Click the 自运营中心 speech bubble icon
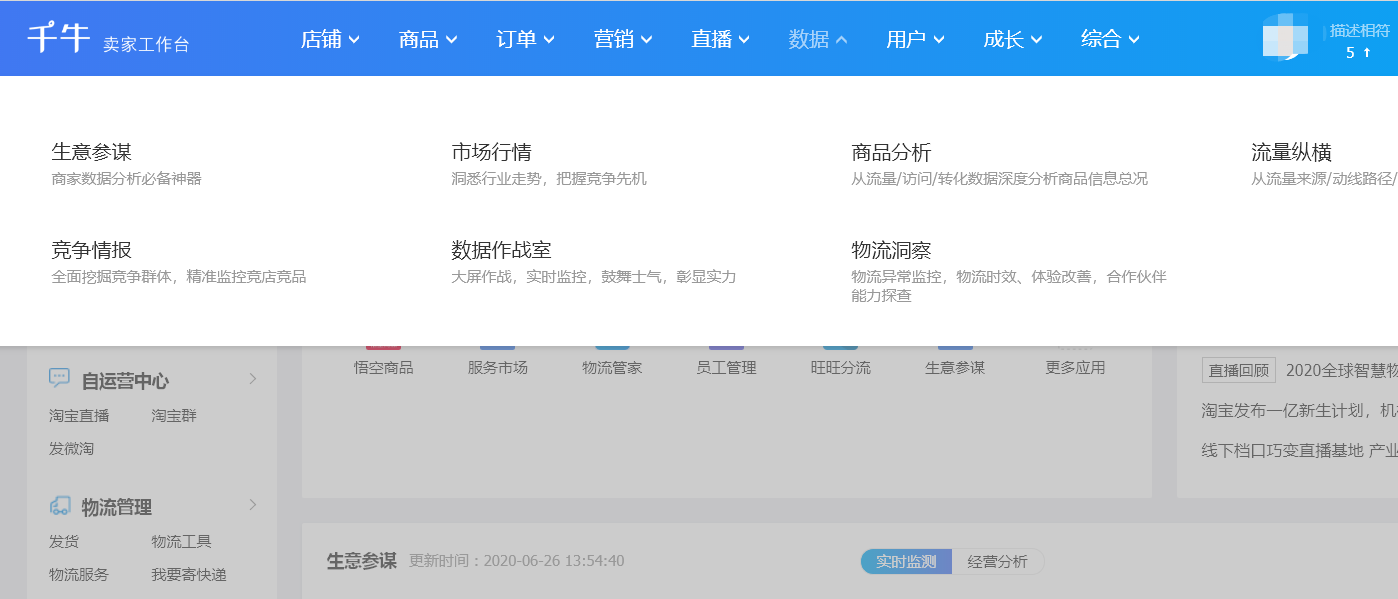Viewport: 1398px width, 599px height. [60, 378]
